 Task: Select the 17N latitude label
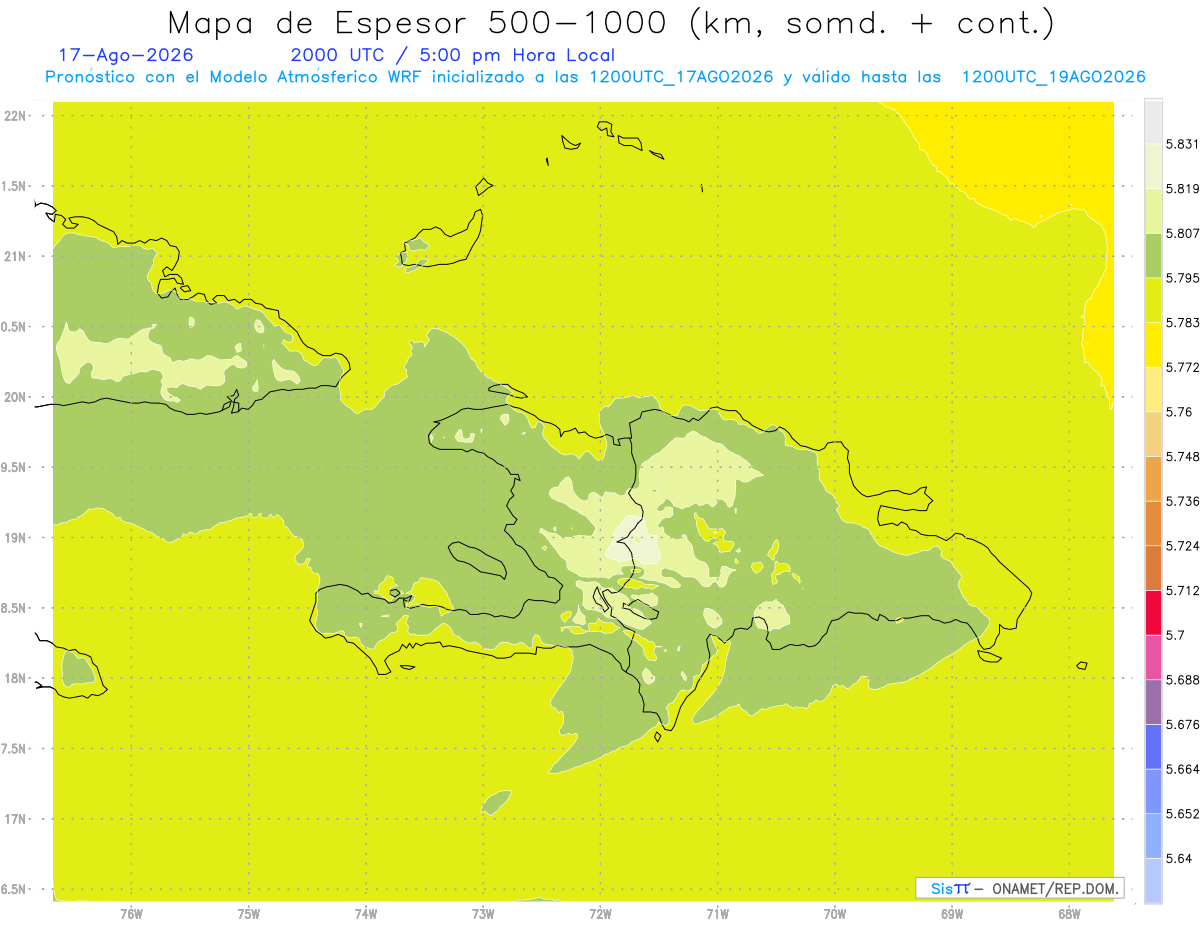coord(15,819)
